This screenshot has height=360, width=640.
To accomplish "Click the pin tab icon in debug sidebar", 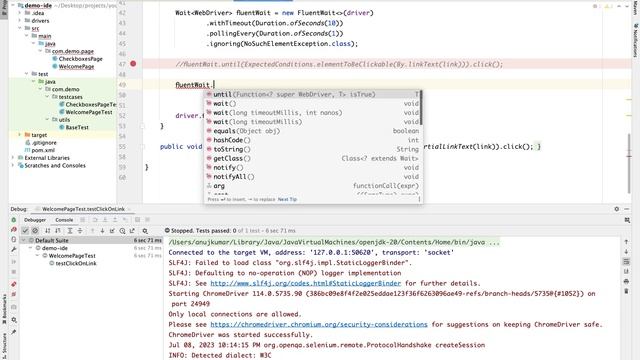I will click(13, 332).
